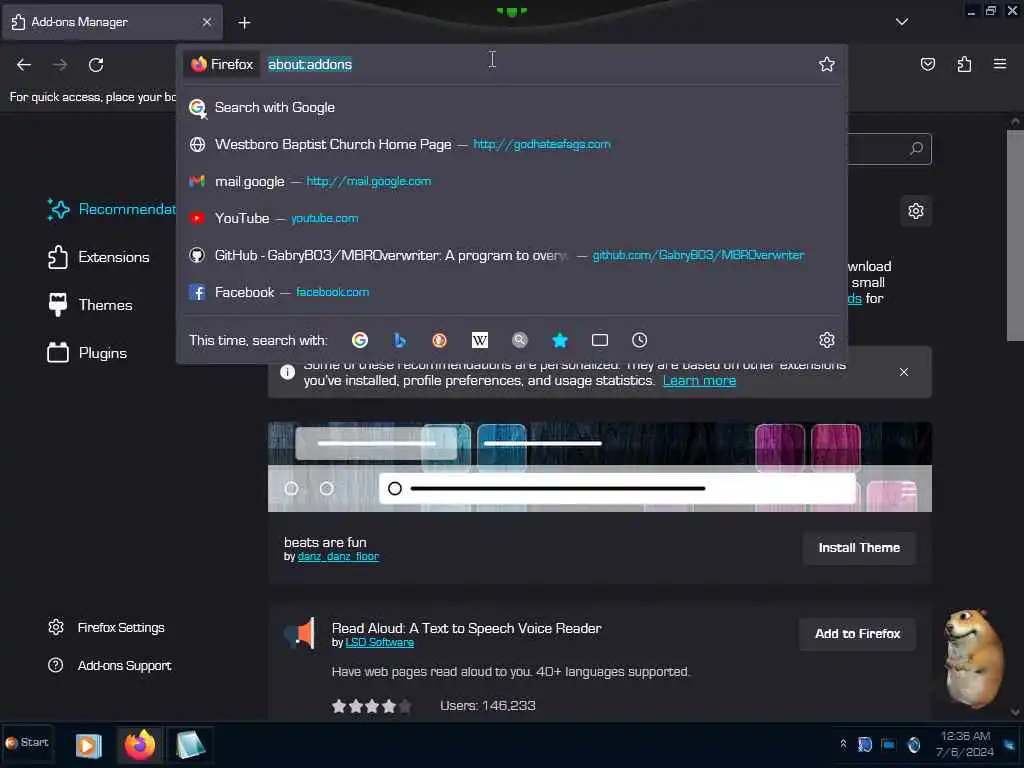This screenshot has width=1024, height=768.
Task: Bookmark this page with the star icon
Action: 827,64
